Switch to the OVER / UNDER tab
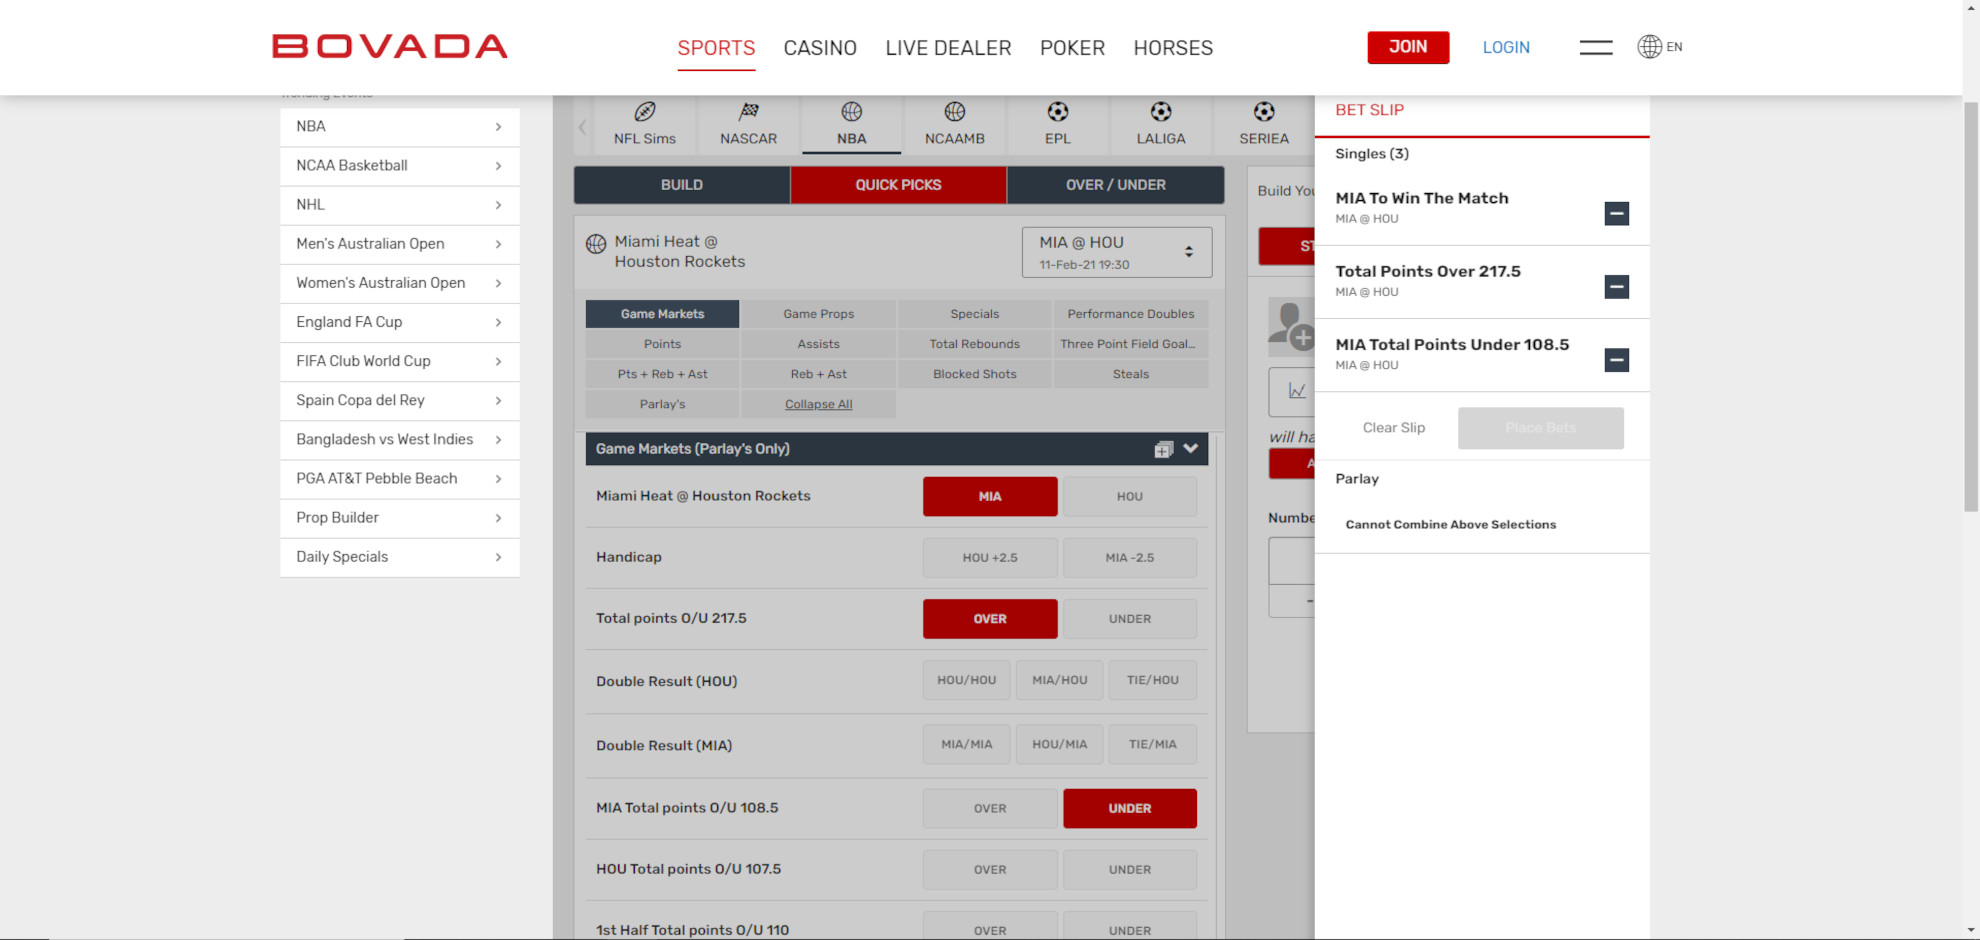1980x940 pixels. tap(1116, 185)
